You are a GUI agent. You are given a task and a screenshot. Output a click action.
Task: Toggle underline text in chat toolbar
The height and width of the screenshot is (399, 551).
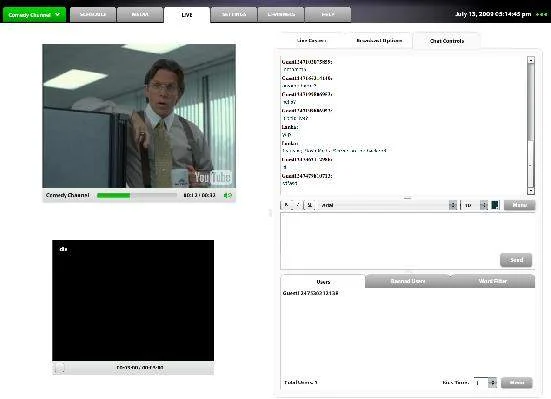(310, 205)
